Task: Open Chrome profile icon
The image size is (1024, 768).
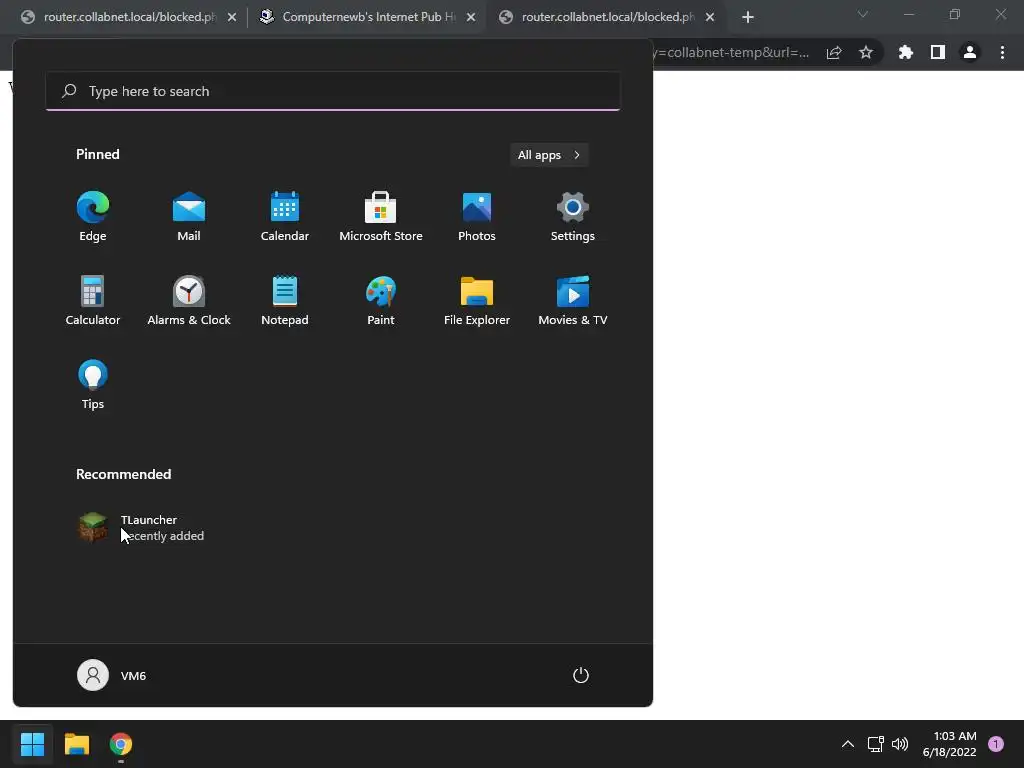Action: (970, 52)
